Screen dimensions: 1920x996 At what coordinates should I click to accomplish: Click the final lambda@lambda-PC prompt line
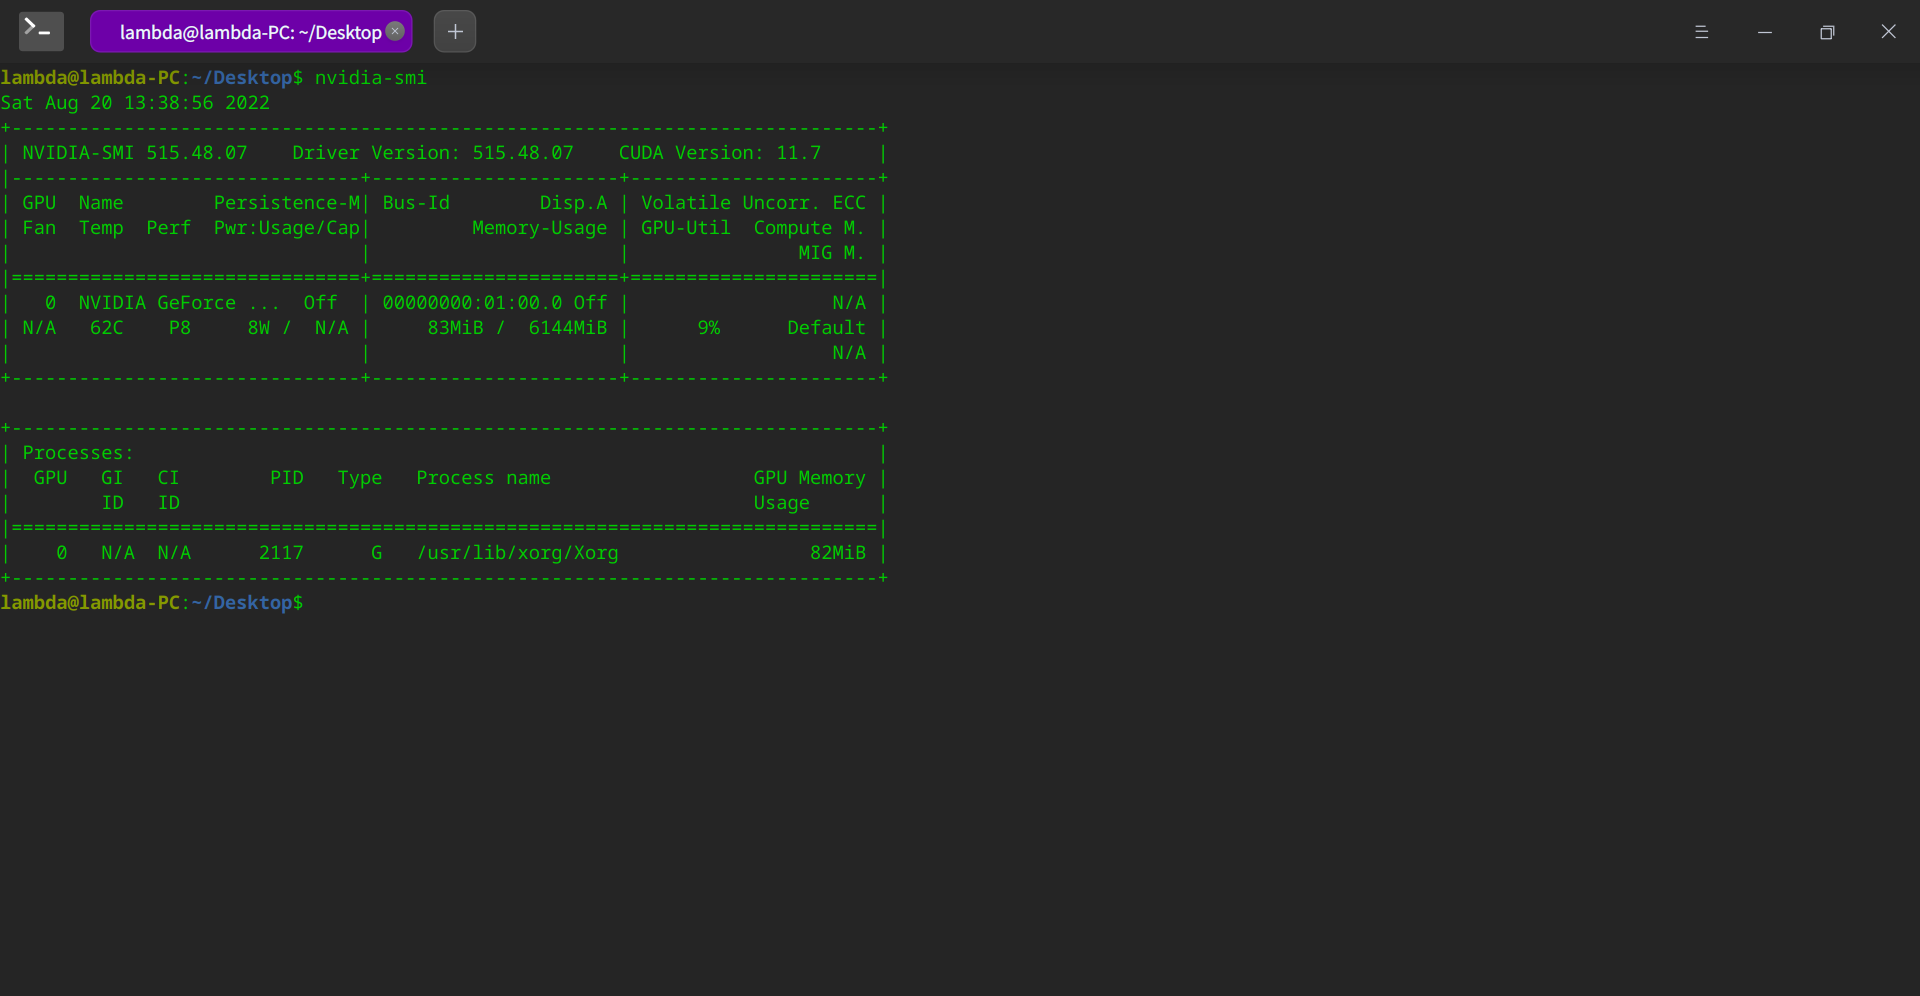[152, 603]
